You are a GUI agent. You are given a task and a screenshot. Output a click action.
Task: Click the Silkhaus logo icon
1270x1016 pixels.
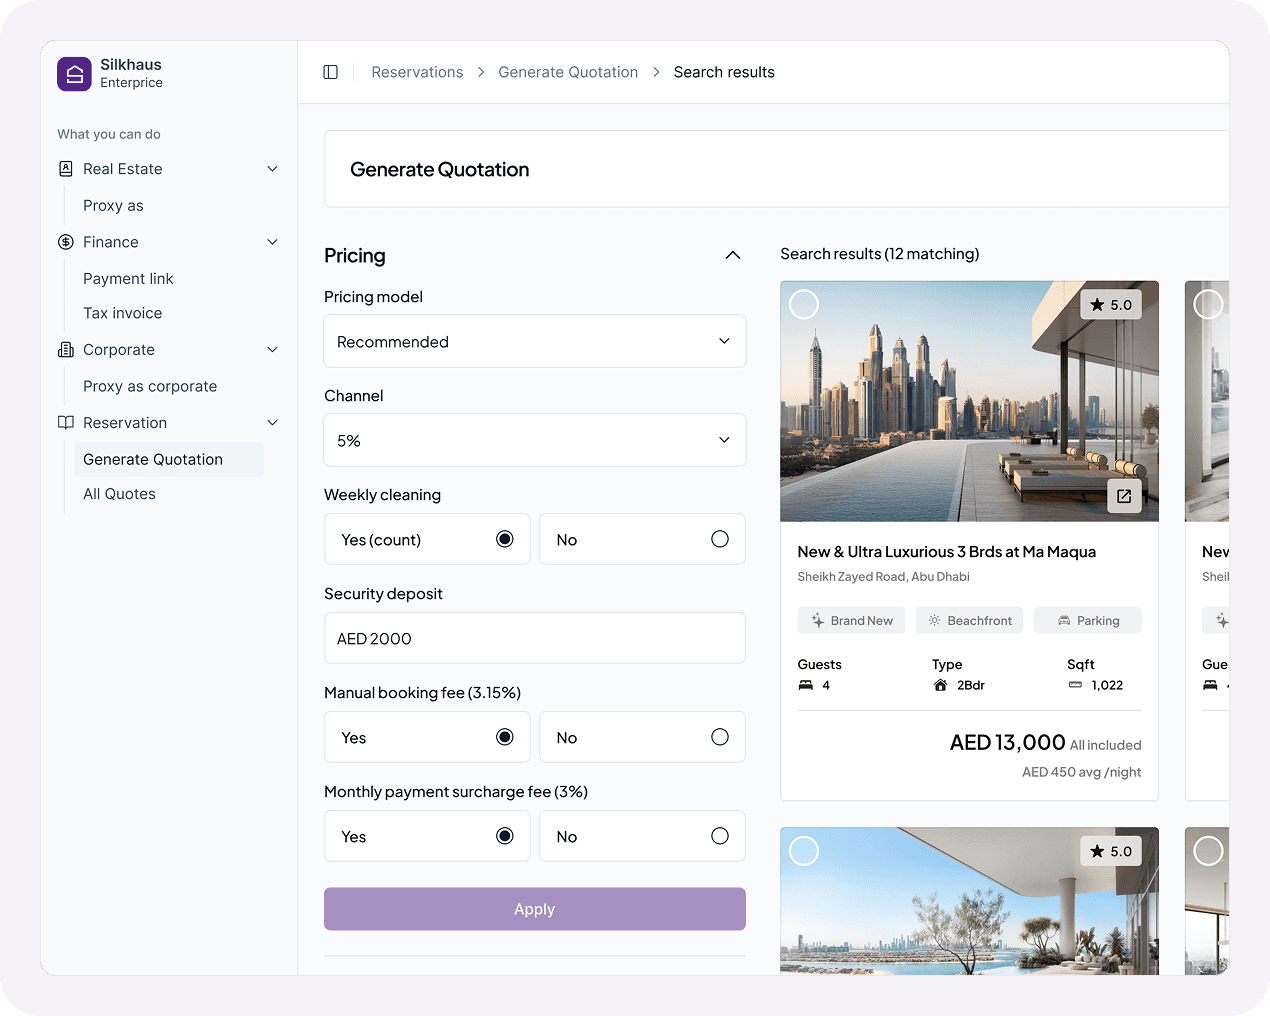[74, 74]
